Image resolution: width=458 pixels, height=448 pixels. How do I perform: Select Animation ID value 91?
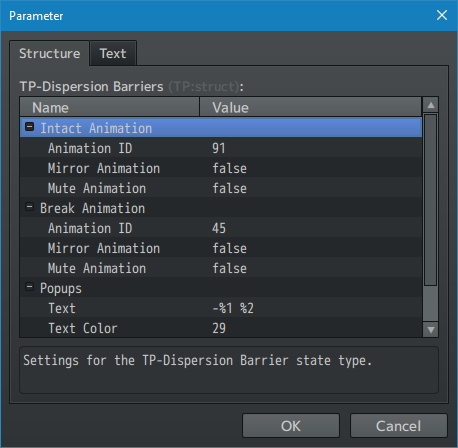(x=219, y=148)
